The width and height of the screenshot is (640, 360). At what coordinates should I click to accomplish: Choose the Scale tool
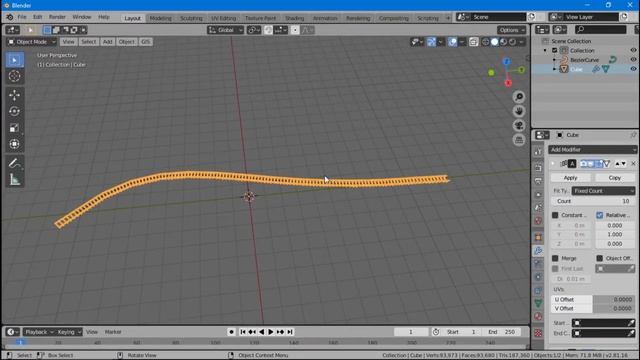pyautogui.click(x=15, y=128)
